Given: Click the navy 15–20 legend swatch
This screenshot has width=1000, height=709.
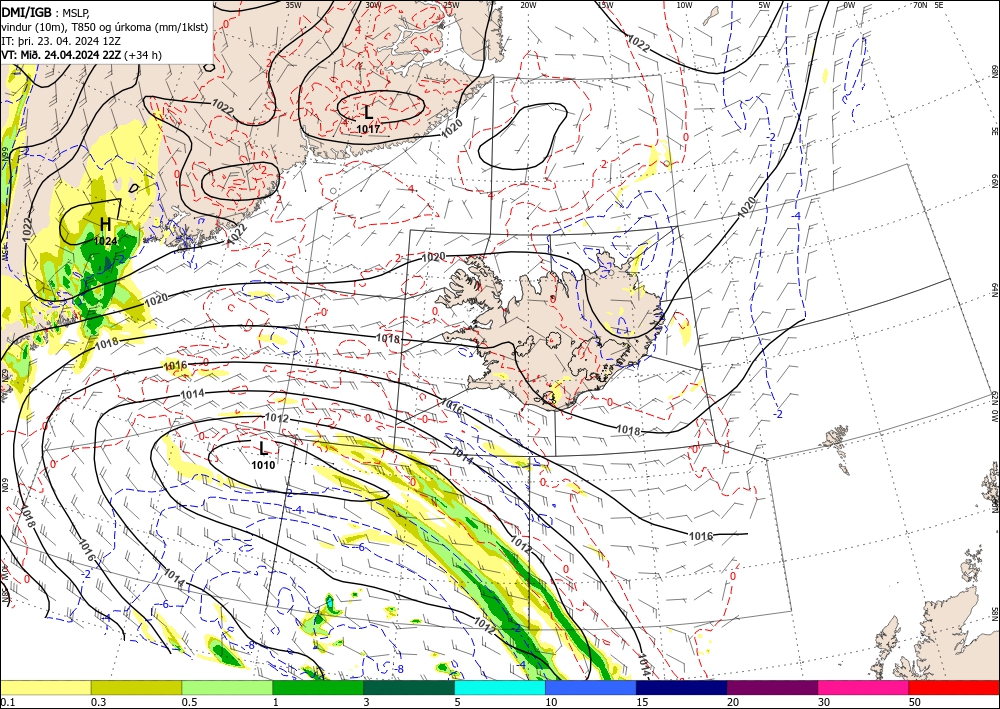Looking at the screenshot, I should [682, 687].
